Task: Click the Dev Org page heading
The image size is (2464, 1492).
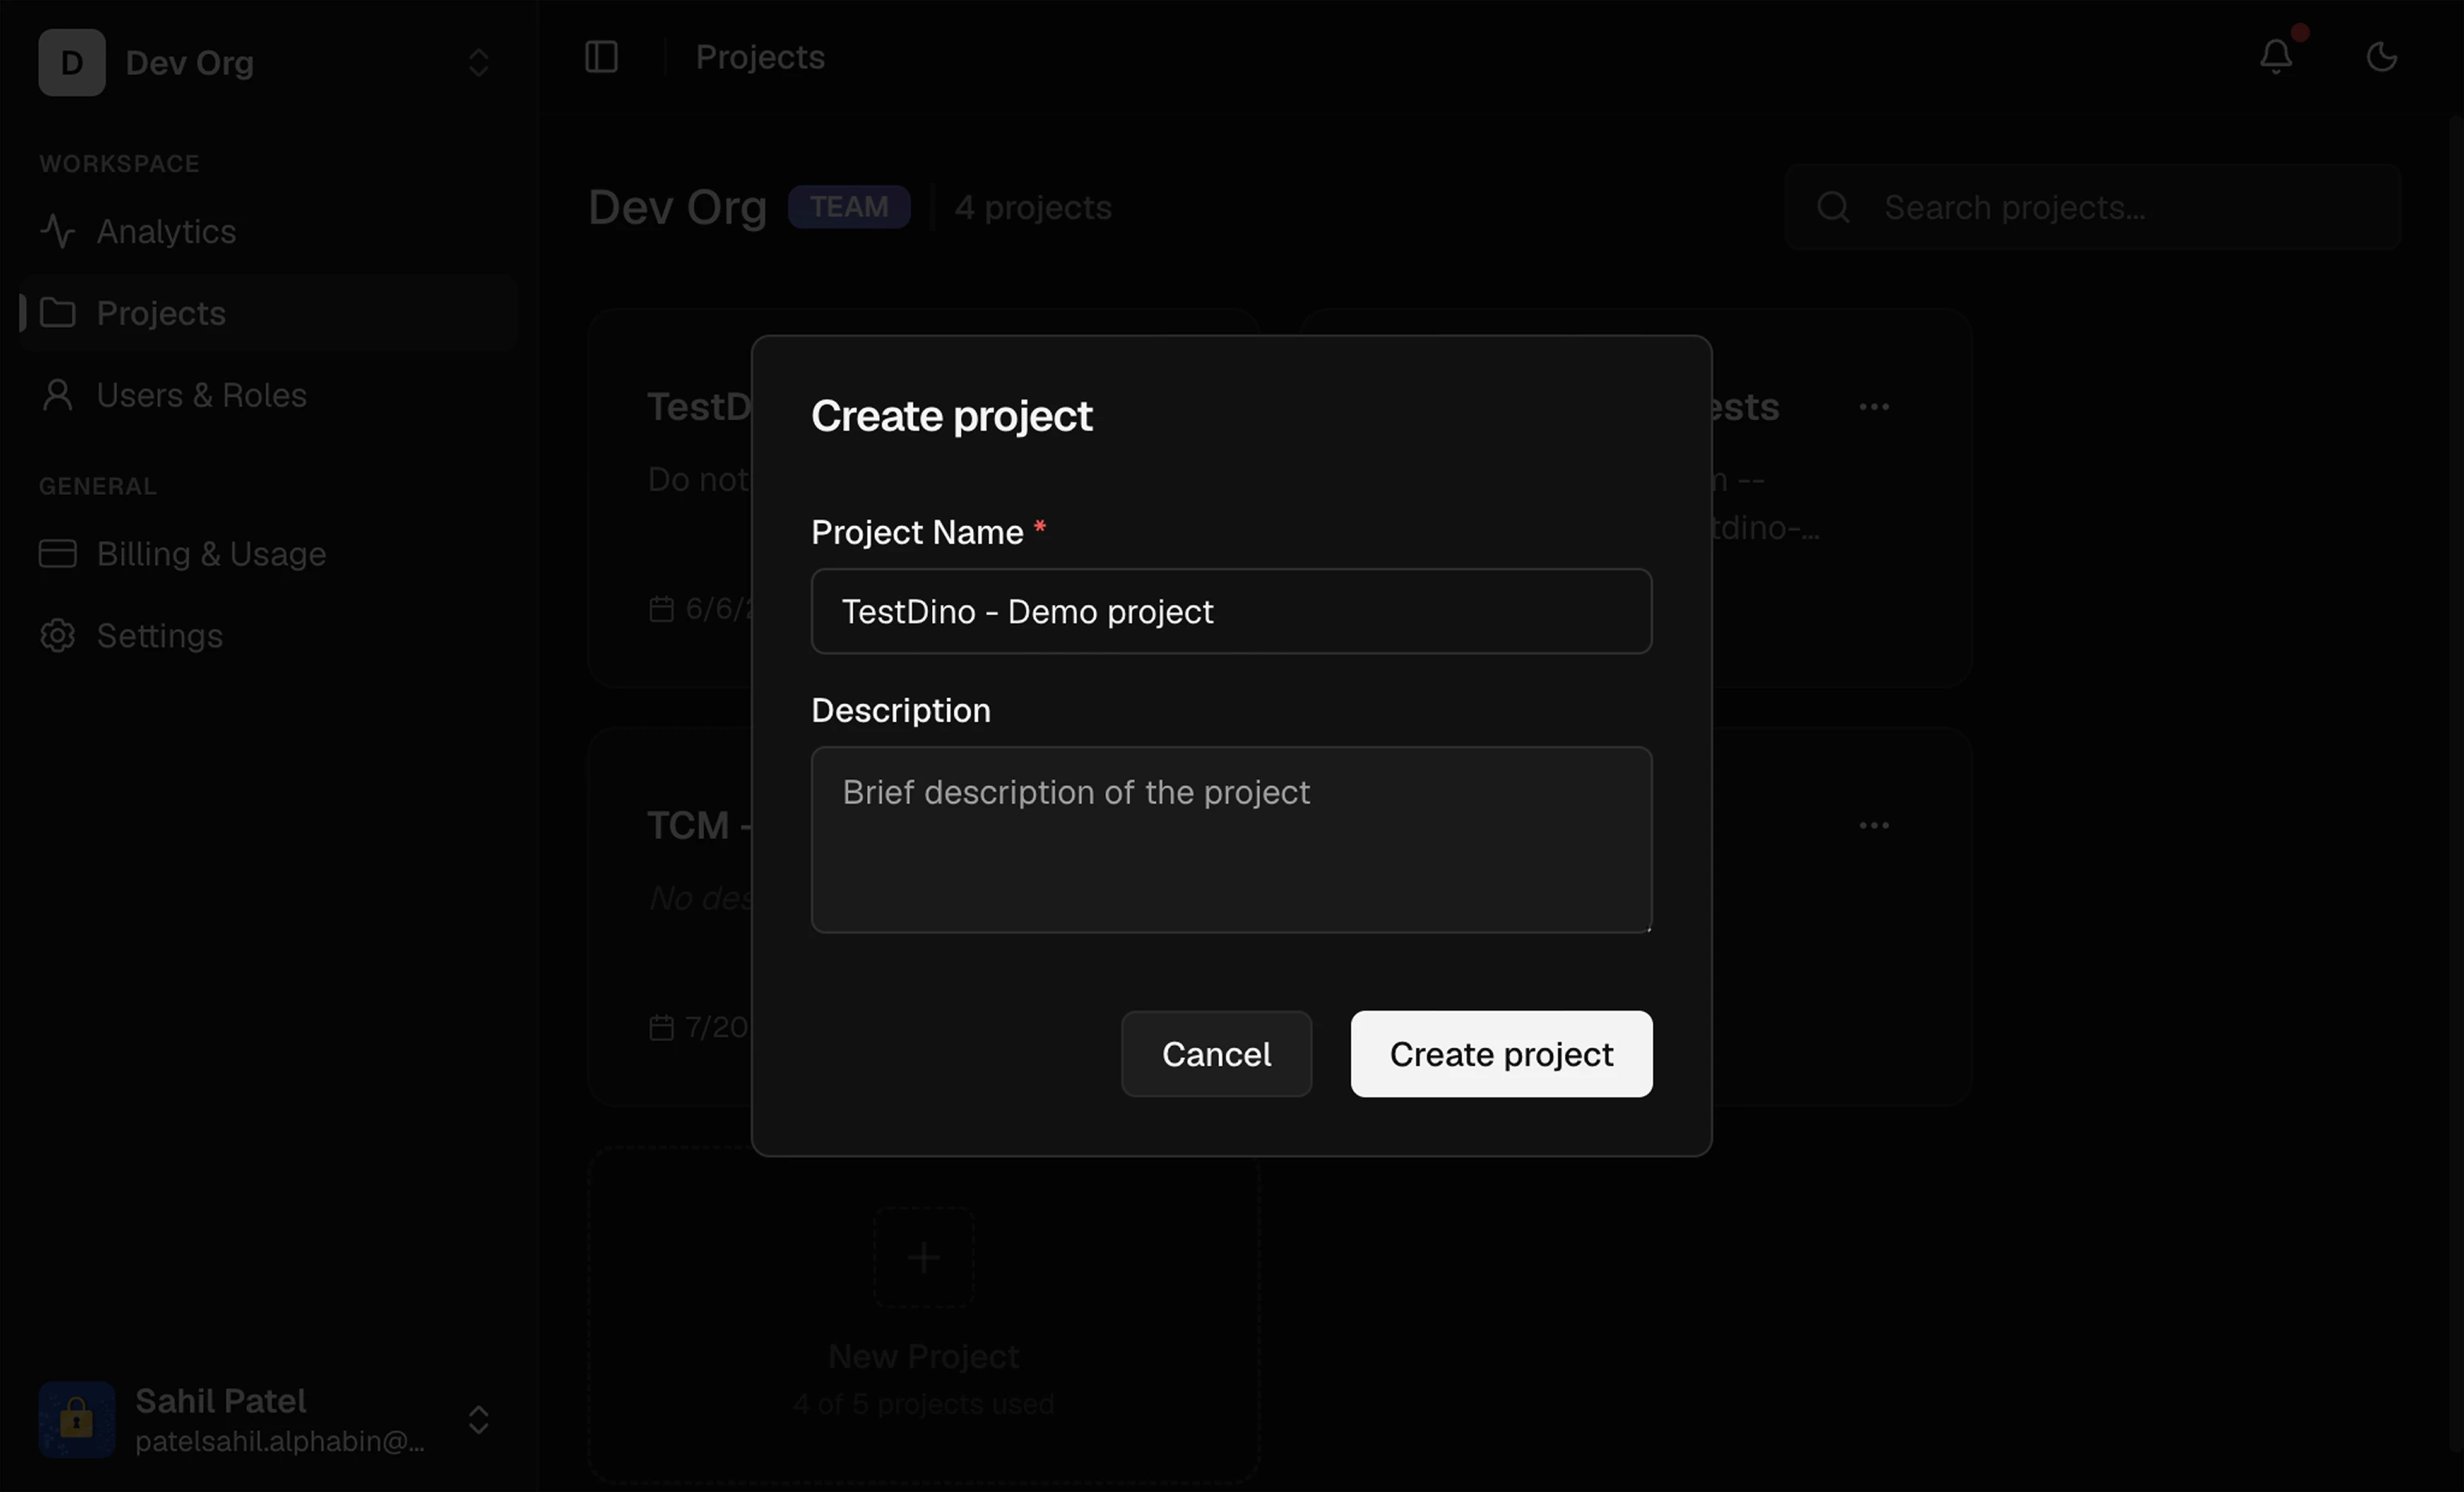Action: (x=677, y=207)
